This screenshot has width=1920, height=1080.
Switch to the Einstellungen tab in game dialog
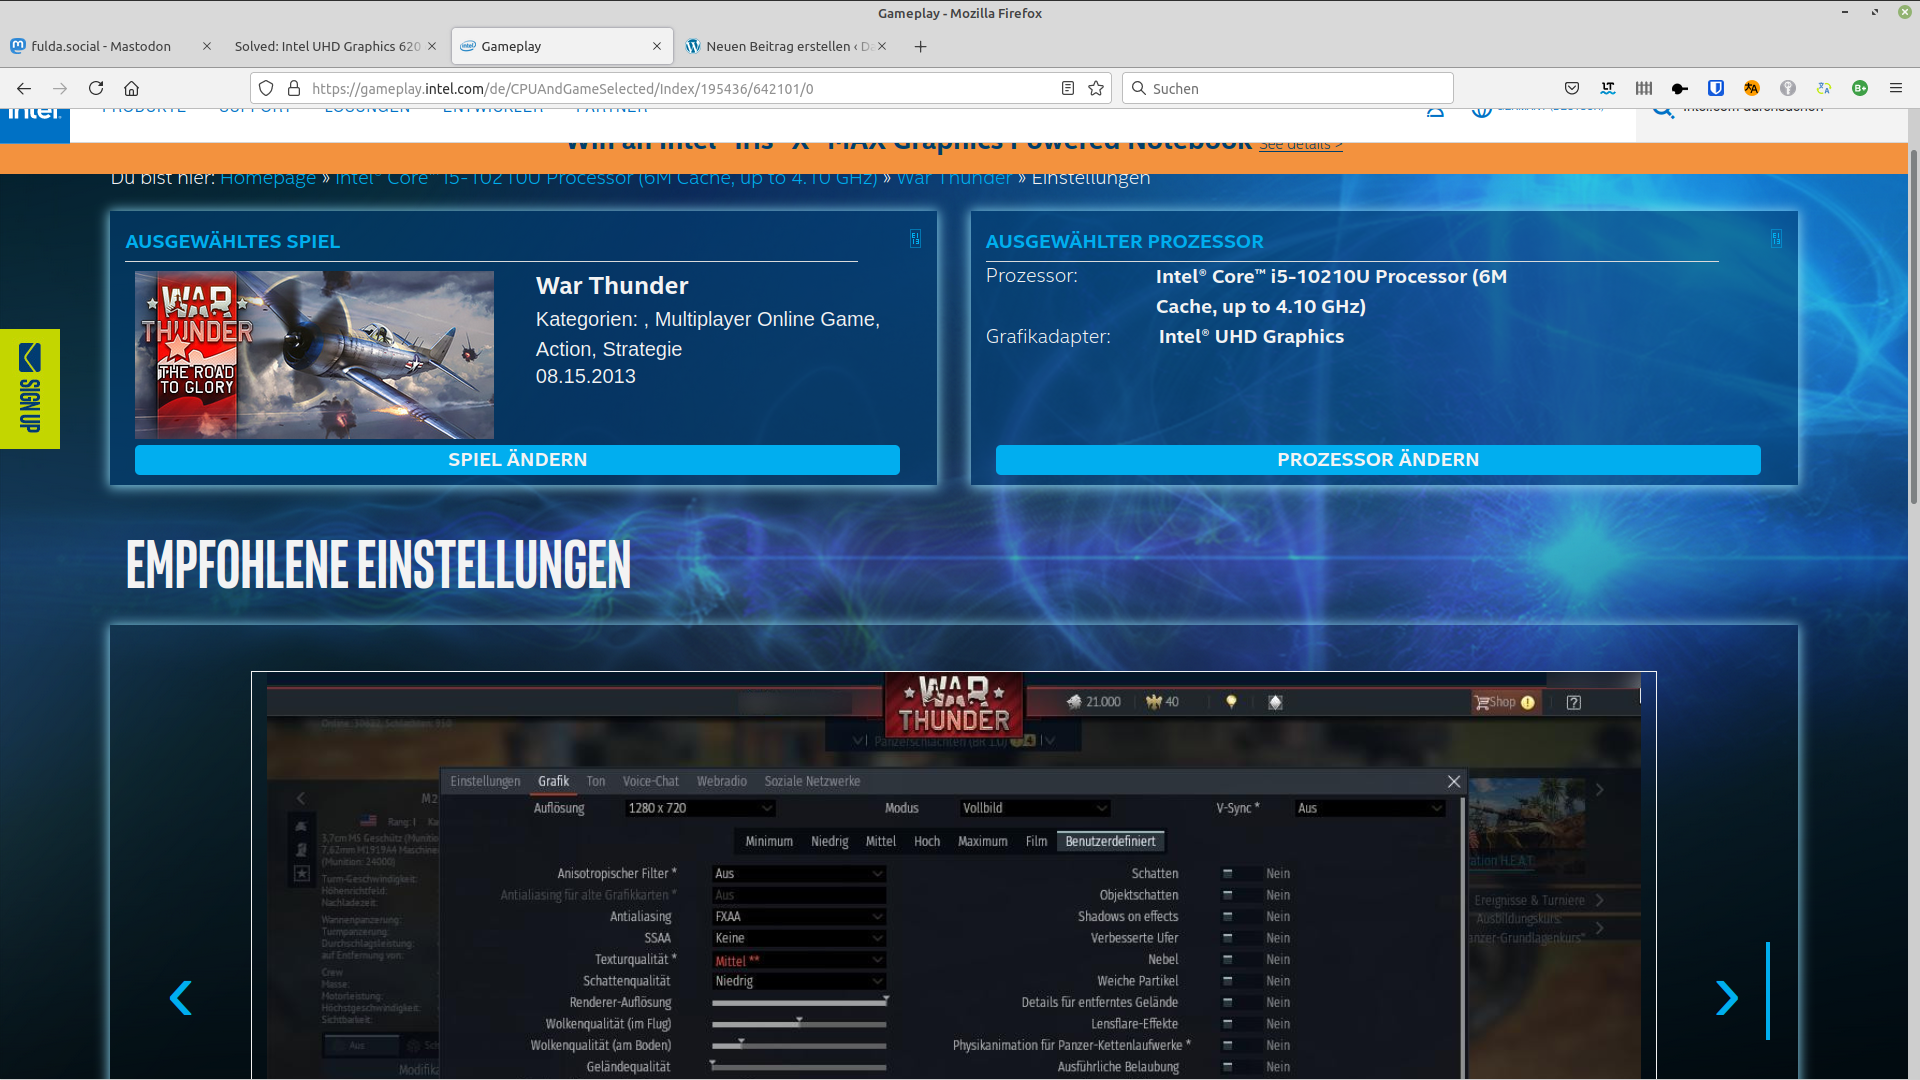(485, 781)
